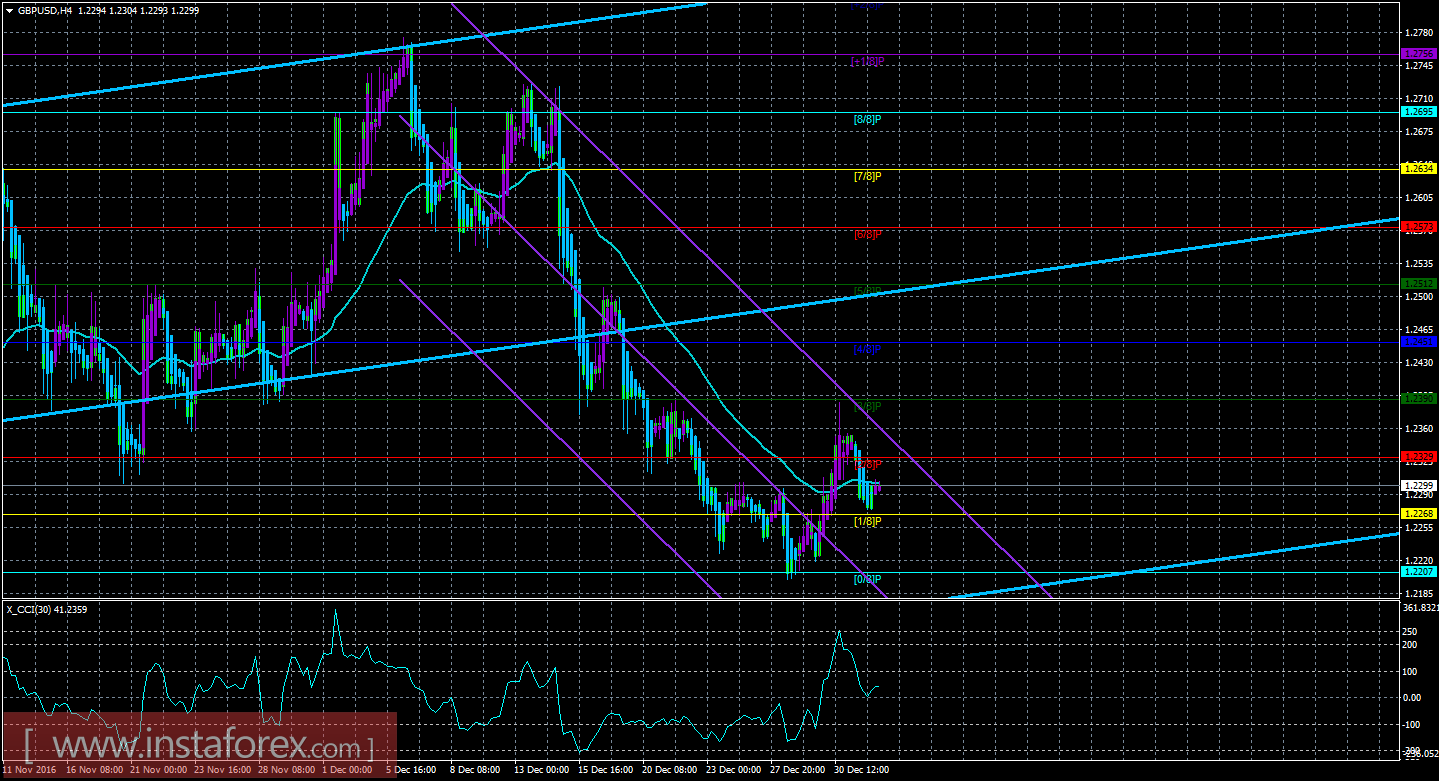Click the cyan 1.2695 price tag
The image size is (1439, 781).
click(x=1419, y=112)
